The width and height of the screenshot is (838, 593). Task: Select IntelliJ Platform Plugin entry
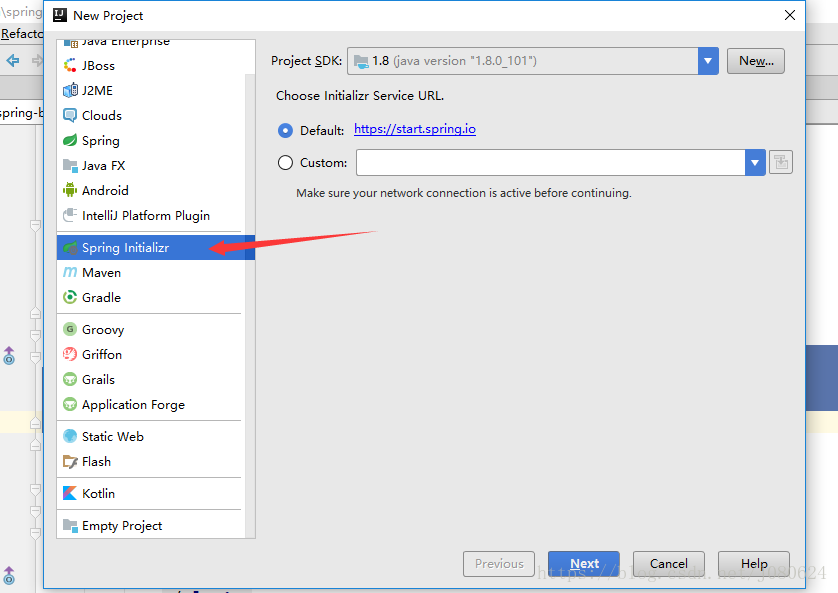point(156,215)
